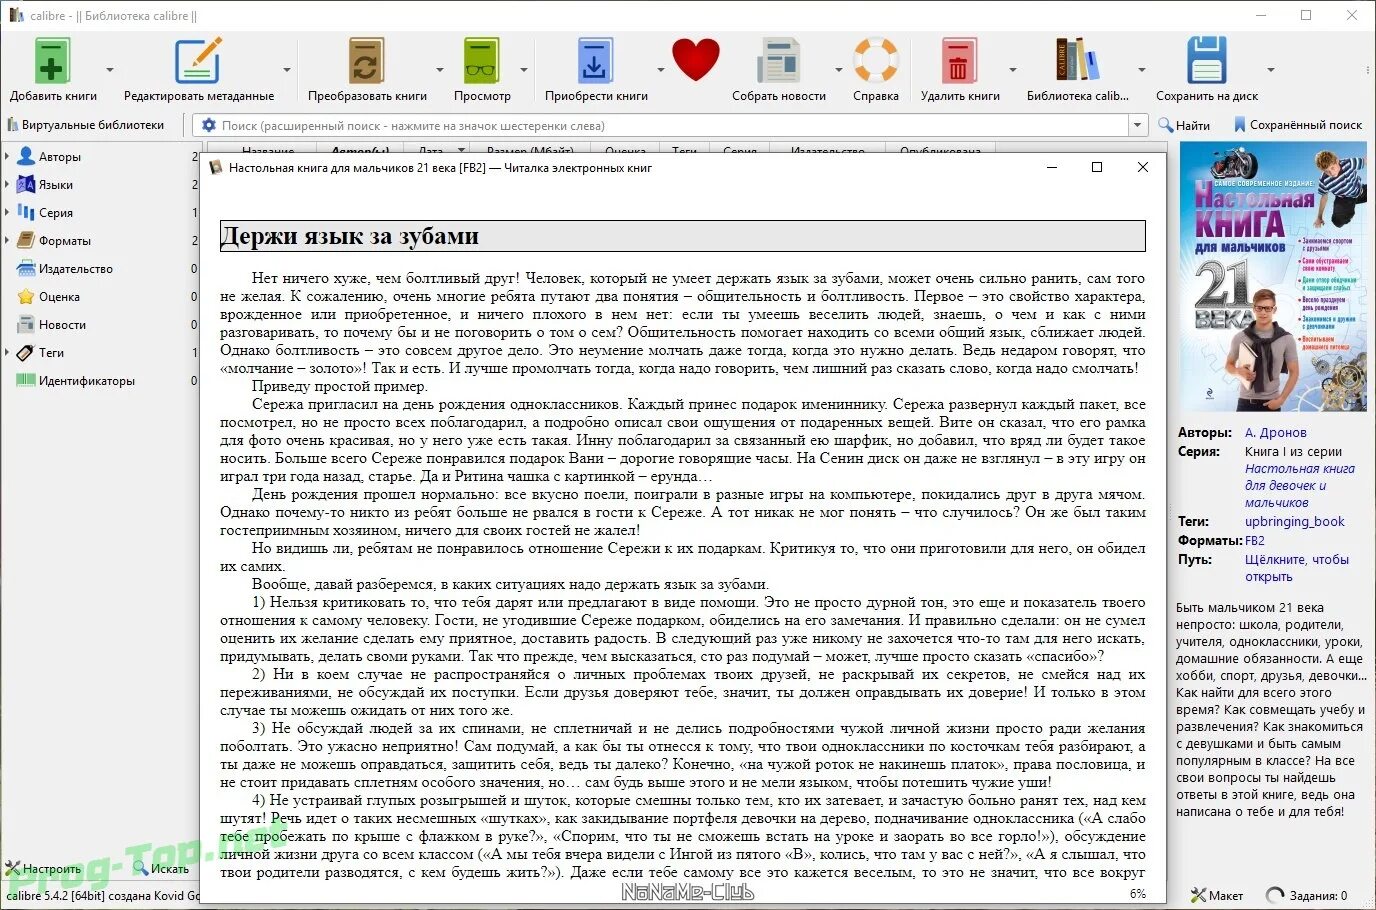The image size is (1376, 910).
Task: Open author link А. Дронов
Action: coord(1275,432)
